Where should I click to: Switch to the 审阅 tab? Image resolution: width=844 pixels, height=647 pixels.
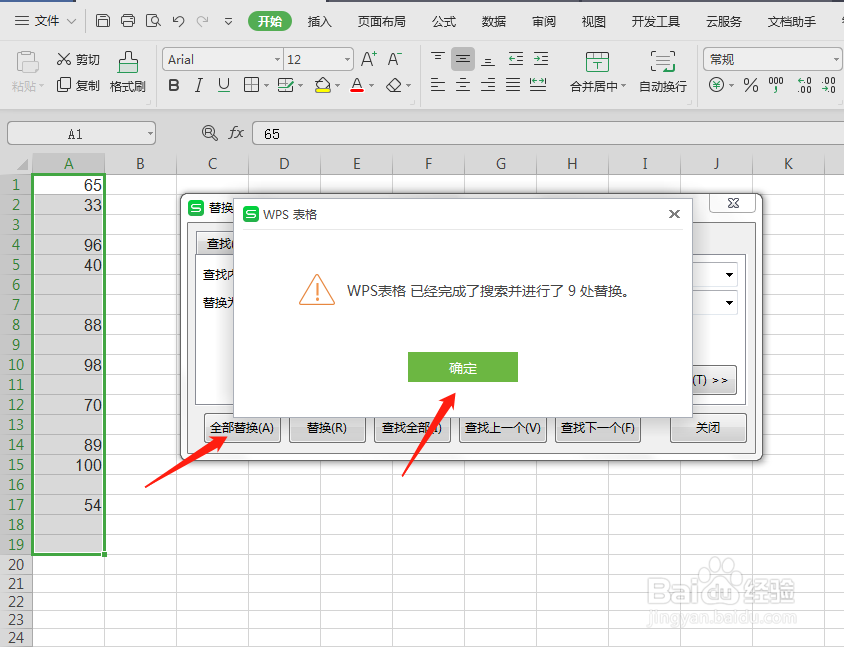pos(544,22)
